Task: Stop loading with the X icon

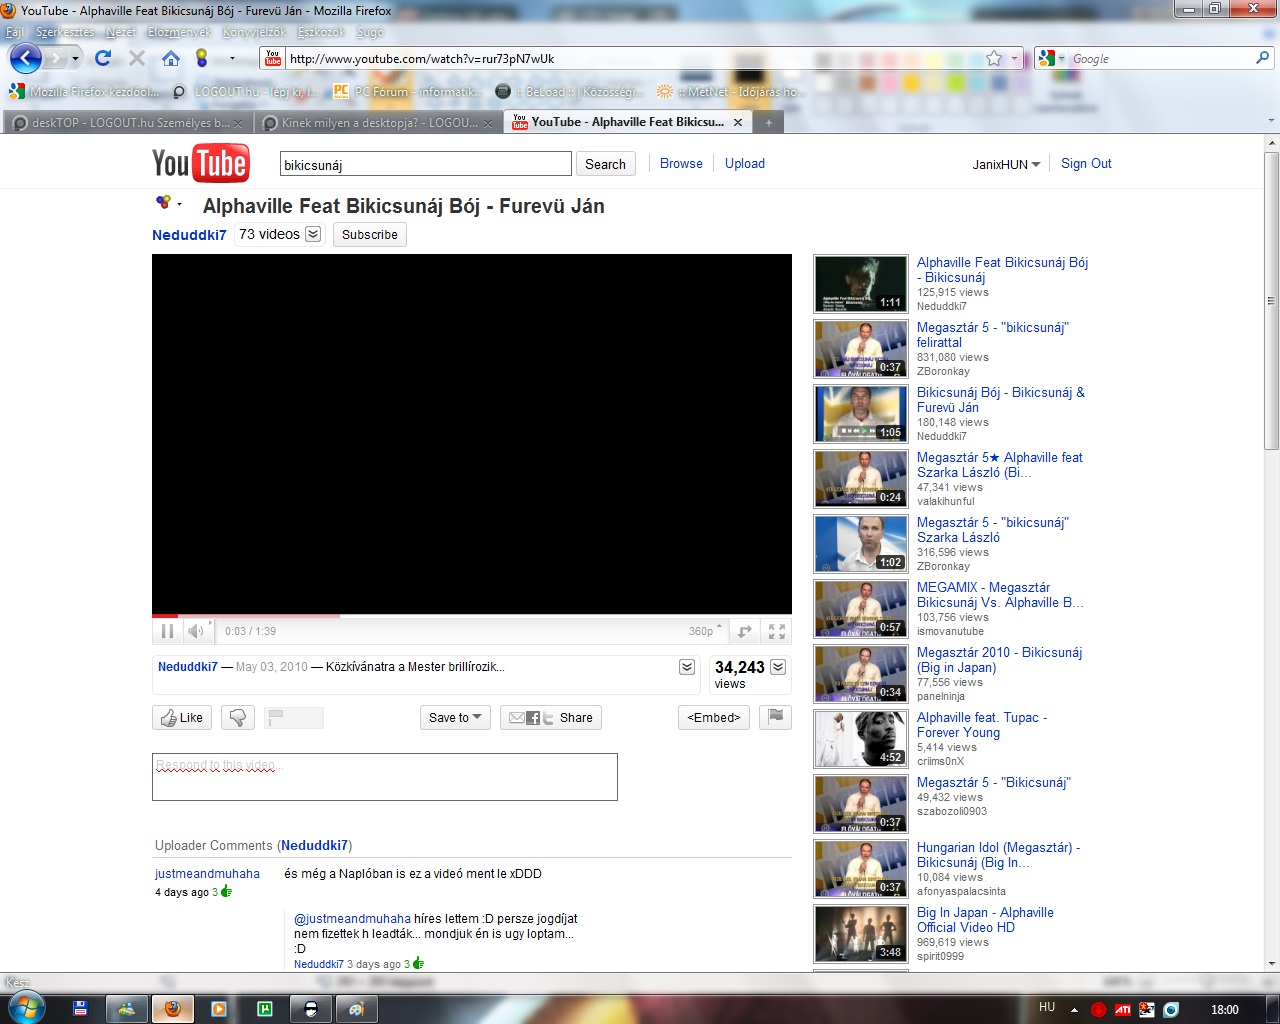Action: click(137, 58)
